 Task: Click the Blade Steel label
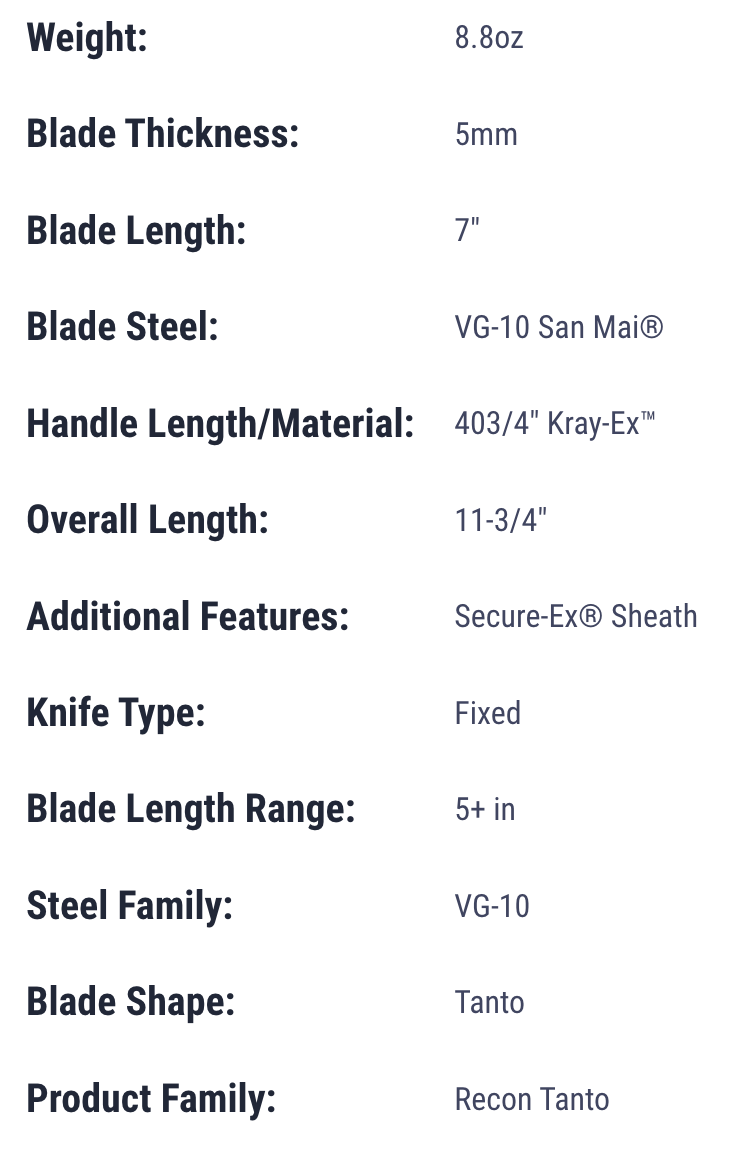(122, 327)
